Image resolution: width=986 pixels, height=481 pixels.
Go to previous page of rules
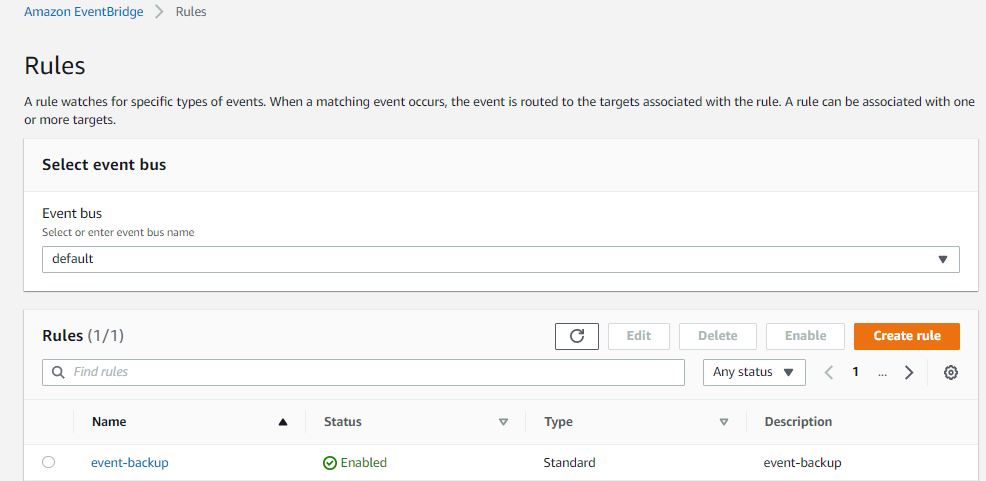[829, 372]
